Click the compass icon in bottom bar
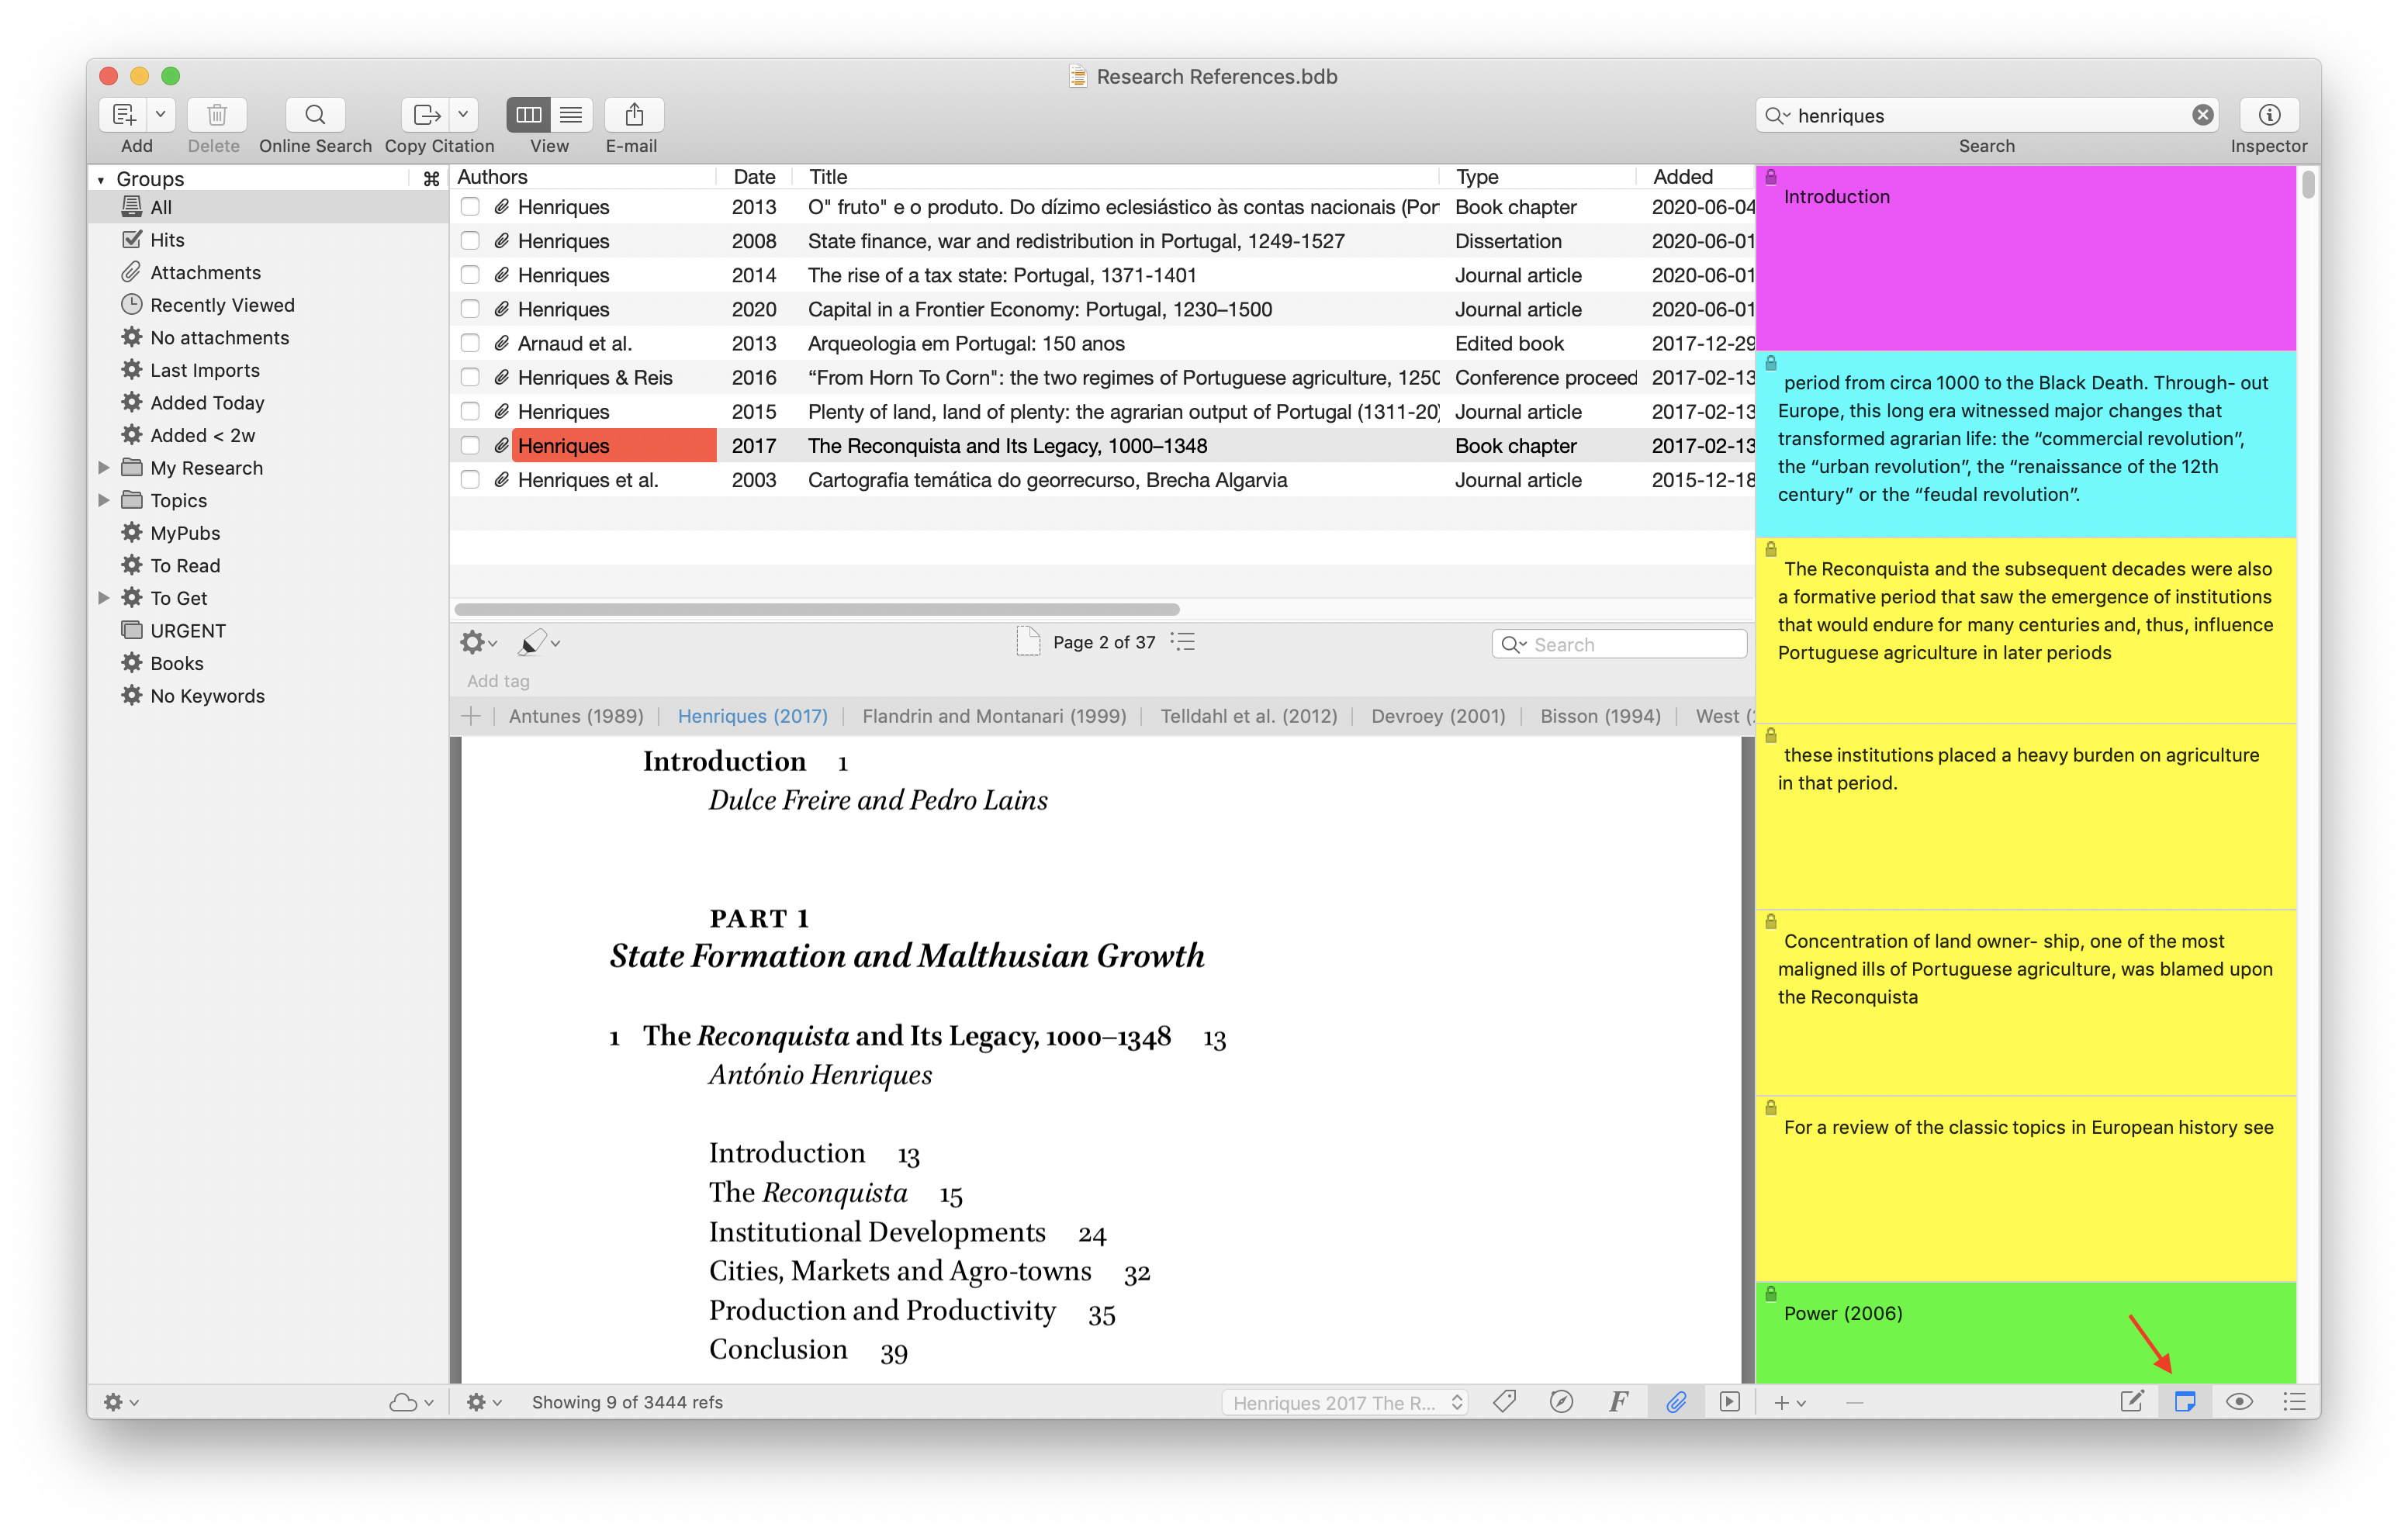This screenshot has width=2408, height=1534. tap(1560, 1401)
